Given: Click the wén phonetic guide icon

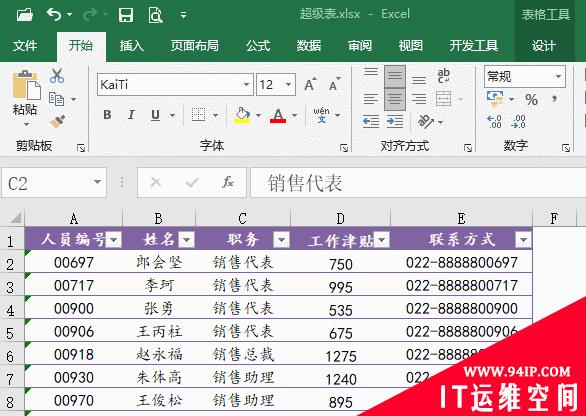Looking at the screenshot, I should coord(321,115).
